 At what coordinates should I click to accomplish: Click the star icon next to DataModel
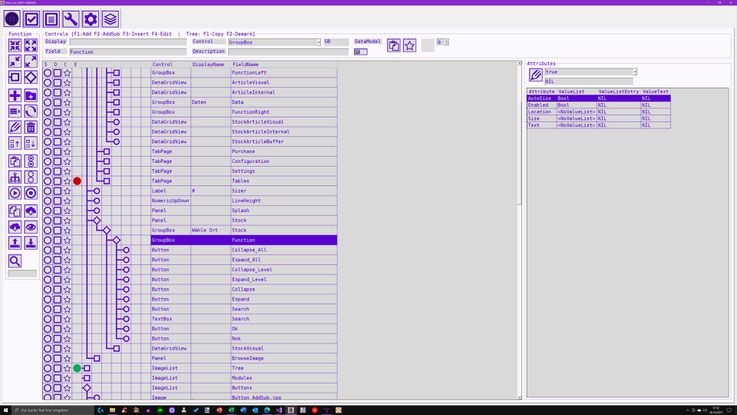(410, 46)
